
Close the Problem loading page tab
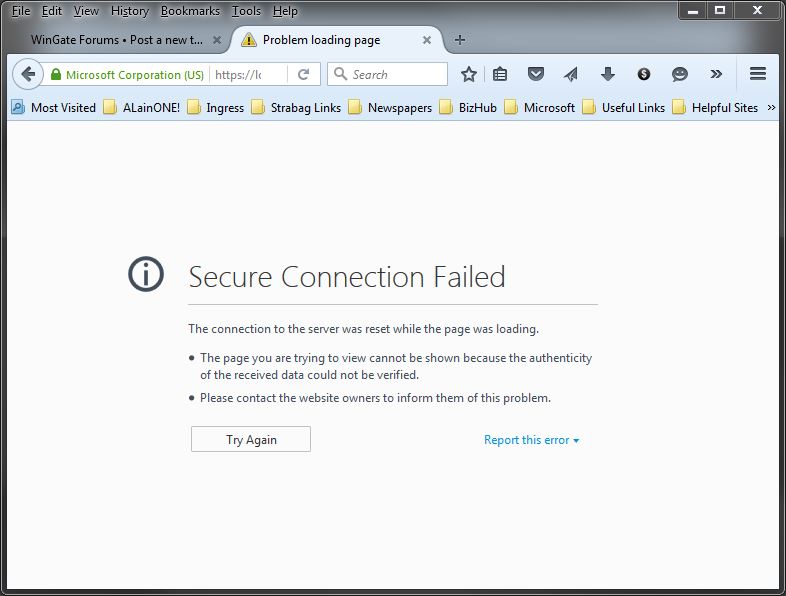tap(427, 40)
